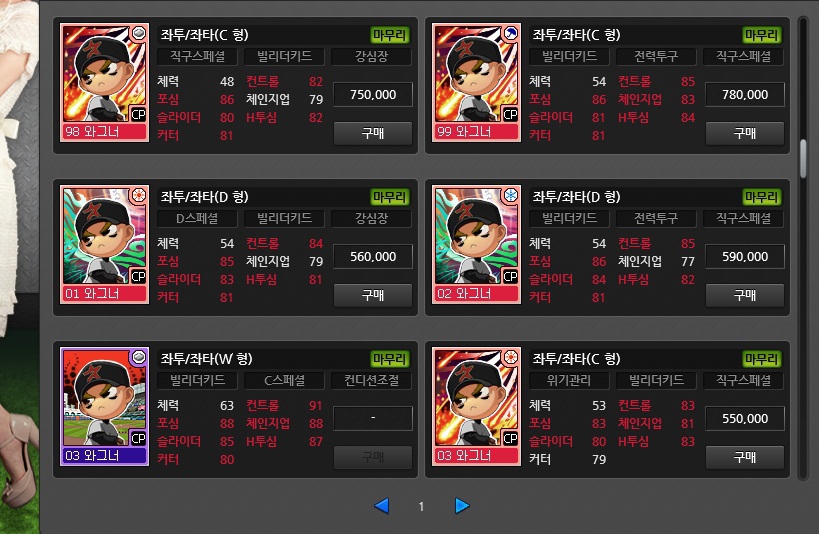Go to next page with right arrow
Screen dimensions: 819x534
[462, 505]
